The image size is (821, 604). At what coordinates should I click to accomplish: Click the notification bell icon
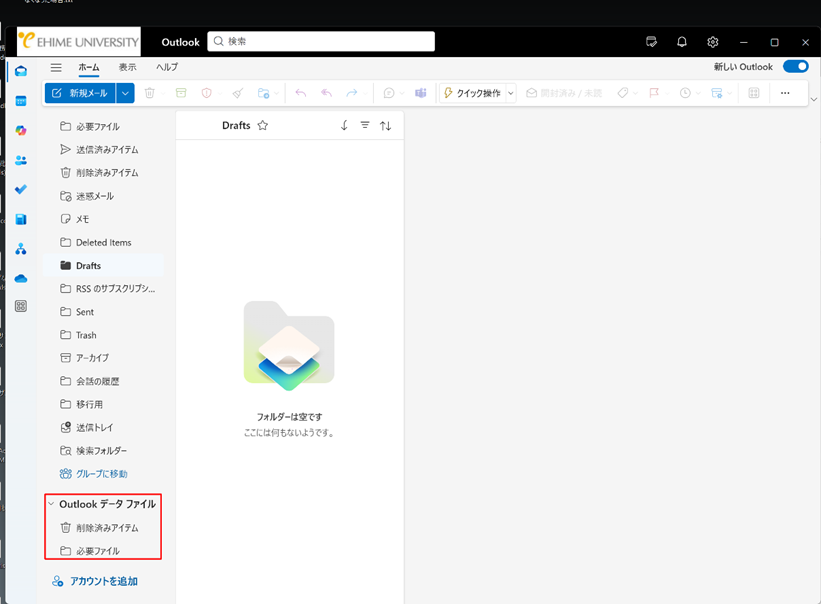682,42
